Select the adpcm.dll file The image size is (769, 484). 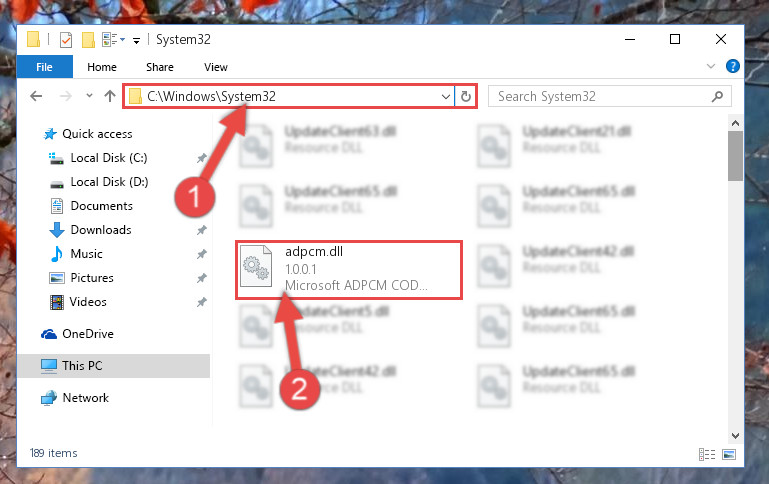[349, 269]
